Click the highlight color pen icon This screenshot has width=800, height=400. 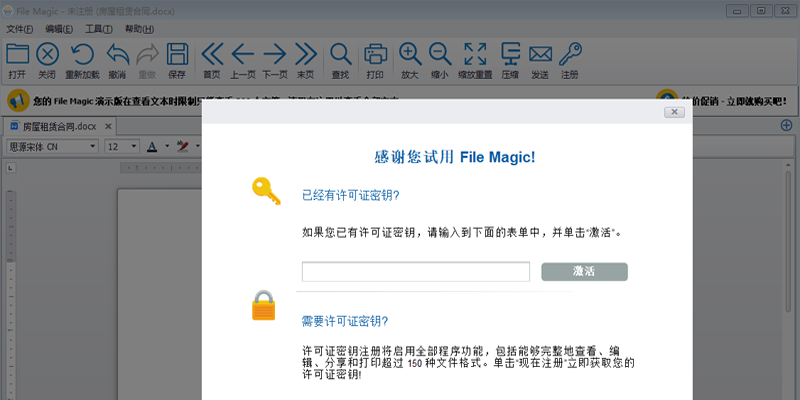click(x=182, y=147)
